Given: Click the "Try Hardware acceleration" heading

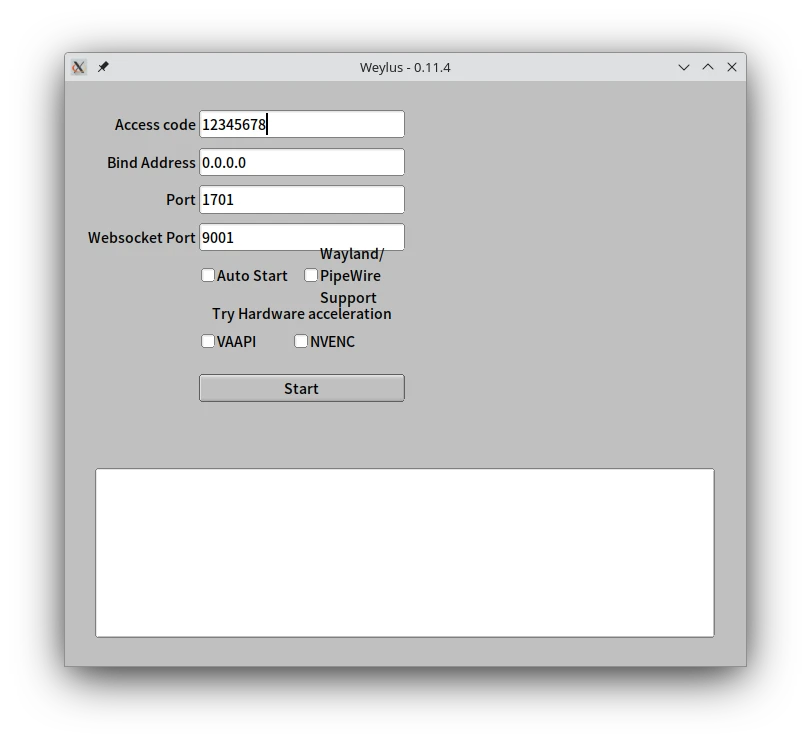Looking at the screenshot, I should pos(301,314).
